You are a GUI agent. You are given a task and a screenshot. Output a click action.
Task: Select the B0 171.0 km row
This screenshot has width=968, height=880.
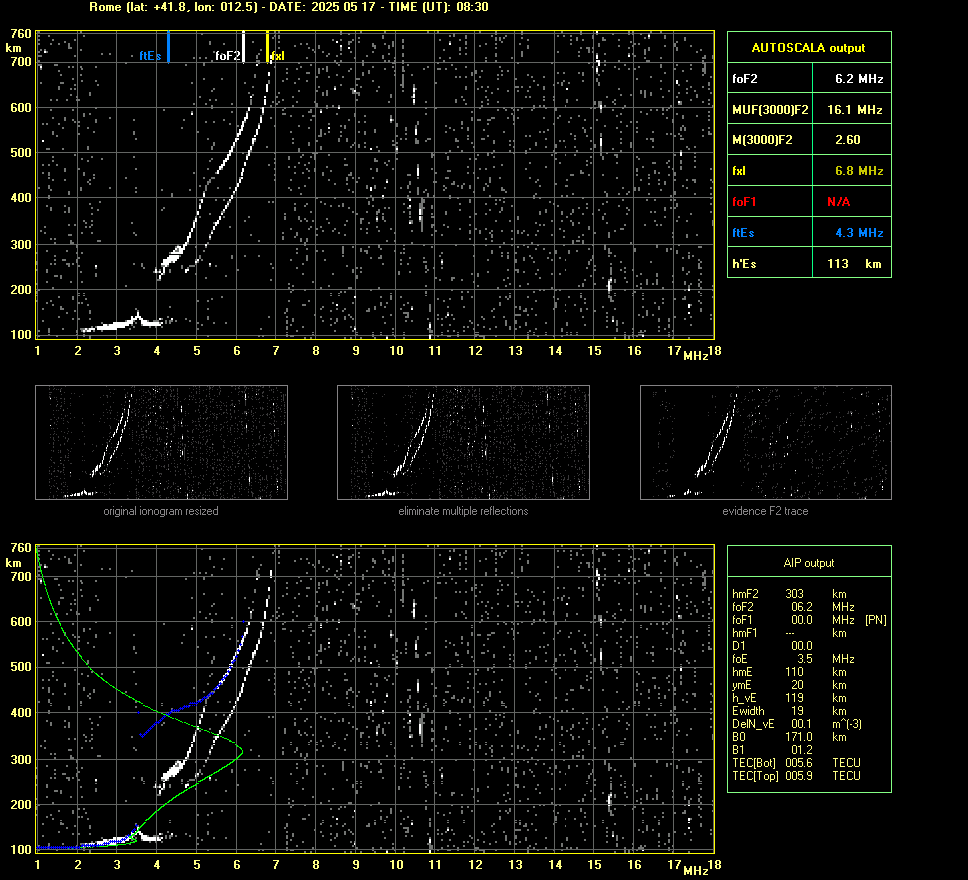790,737
